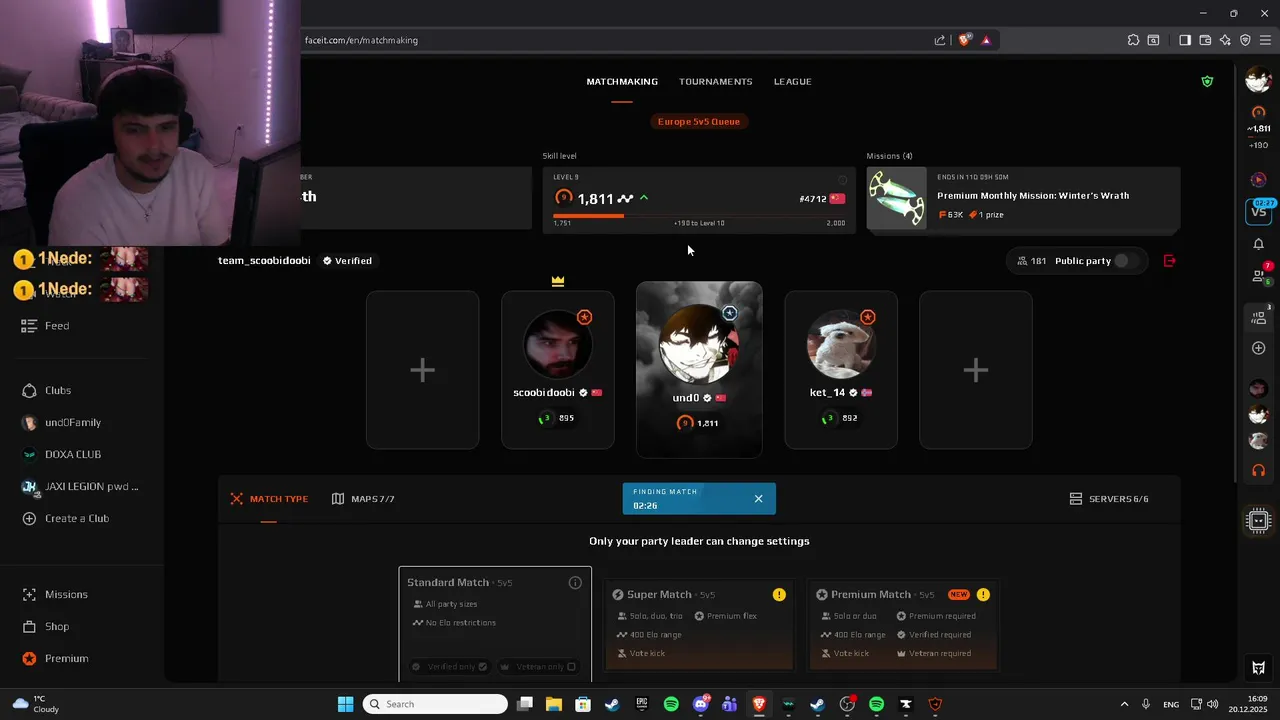This screenshot has width=1280, height=720.
Task: Open und0's player card
Action: [x=699, y=369]
